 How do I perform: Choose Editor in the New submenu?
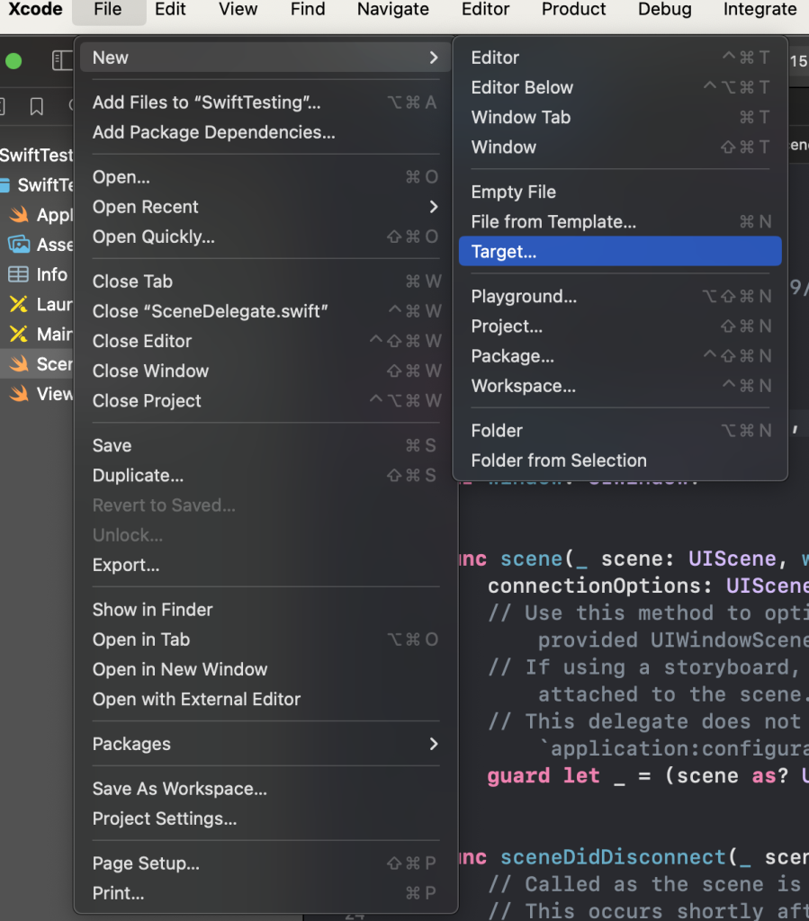[x=620, y=58]
